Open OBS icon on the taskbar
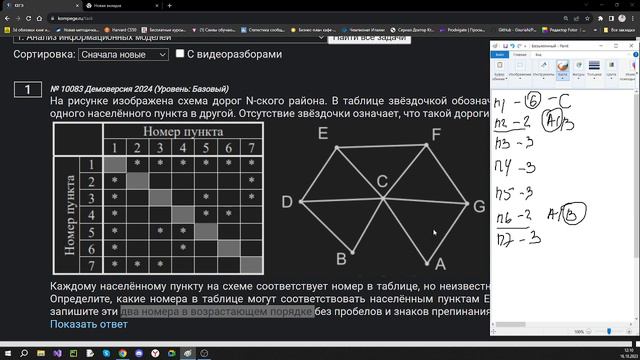Screen dimensions: 640x360 (204, 353)
